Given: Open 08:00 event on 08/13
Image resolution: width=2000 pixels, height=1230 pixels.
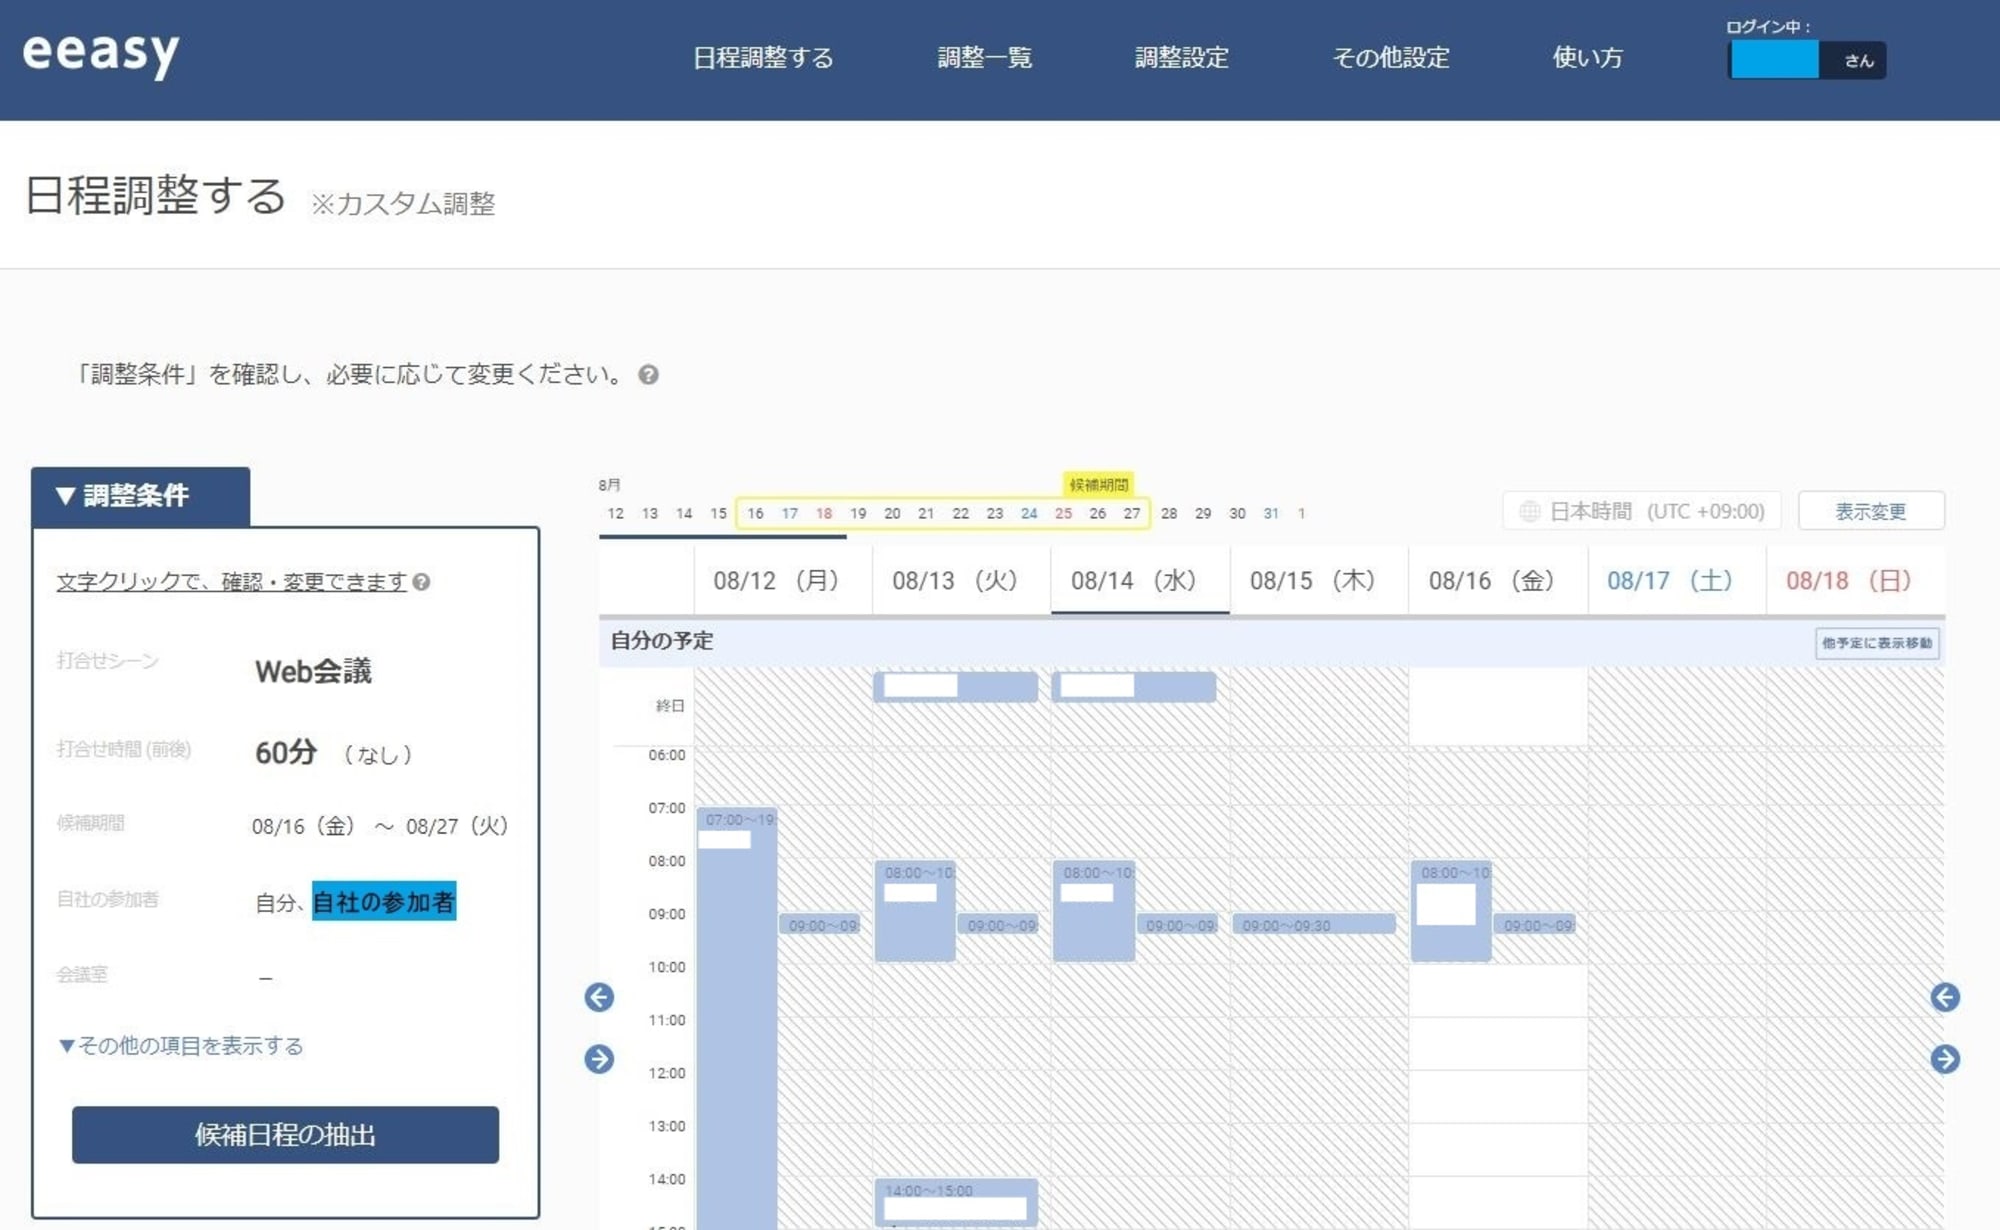Looking at the screenshot, I should 915,911.
